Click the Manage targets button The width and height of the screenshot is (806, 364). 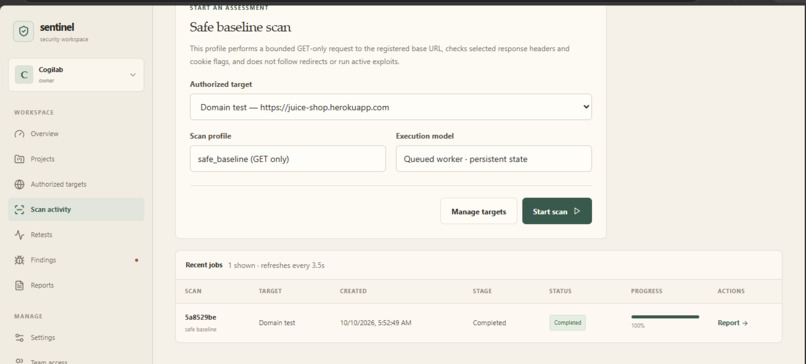479,211
